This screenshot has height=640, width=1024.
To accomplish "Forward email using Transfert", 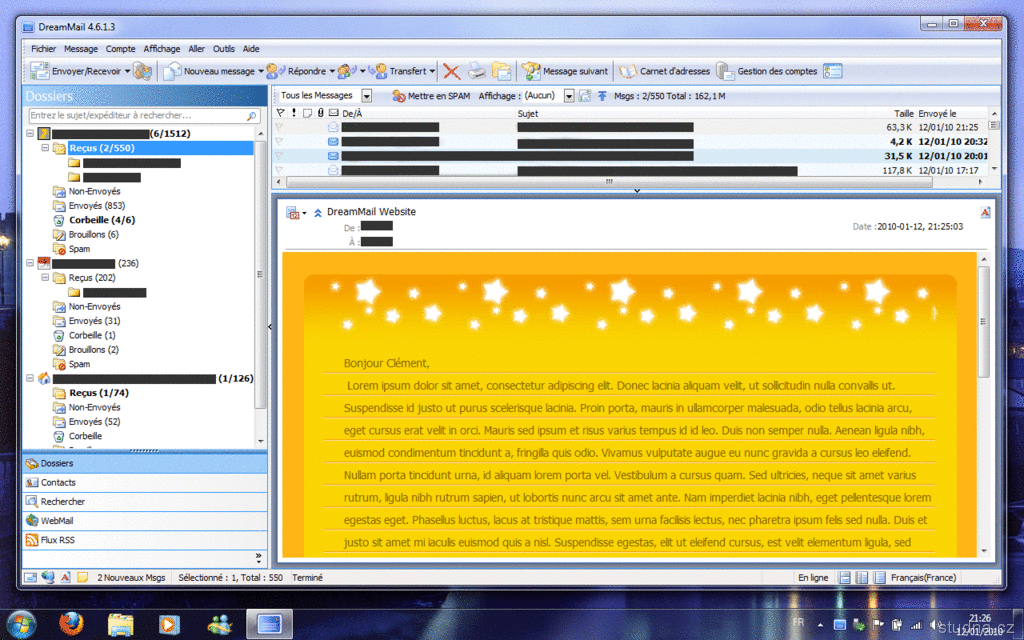I will (x=398, y=71).
